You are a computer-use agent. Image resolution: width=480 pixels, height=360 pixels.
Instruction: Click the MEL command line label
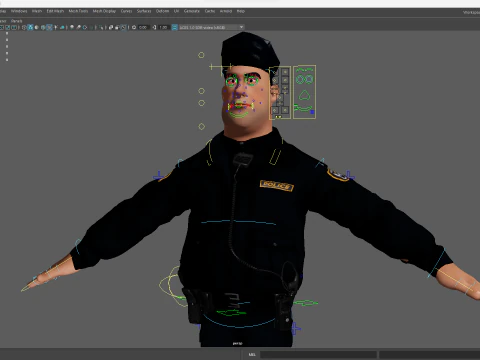coord(252,354)
